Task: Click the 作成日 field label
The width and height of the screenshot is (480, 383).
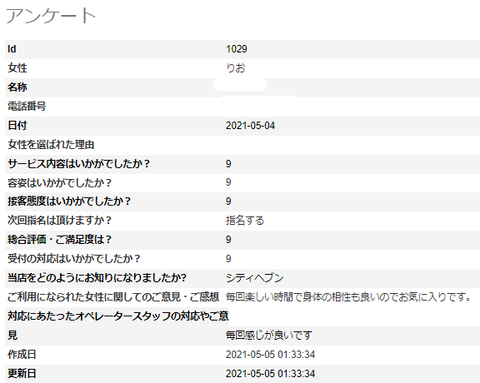Action: click(x=22, y=354)
